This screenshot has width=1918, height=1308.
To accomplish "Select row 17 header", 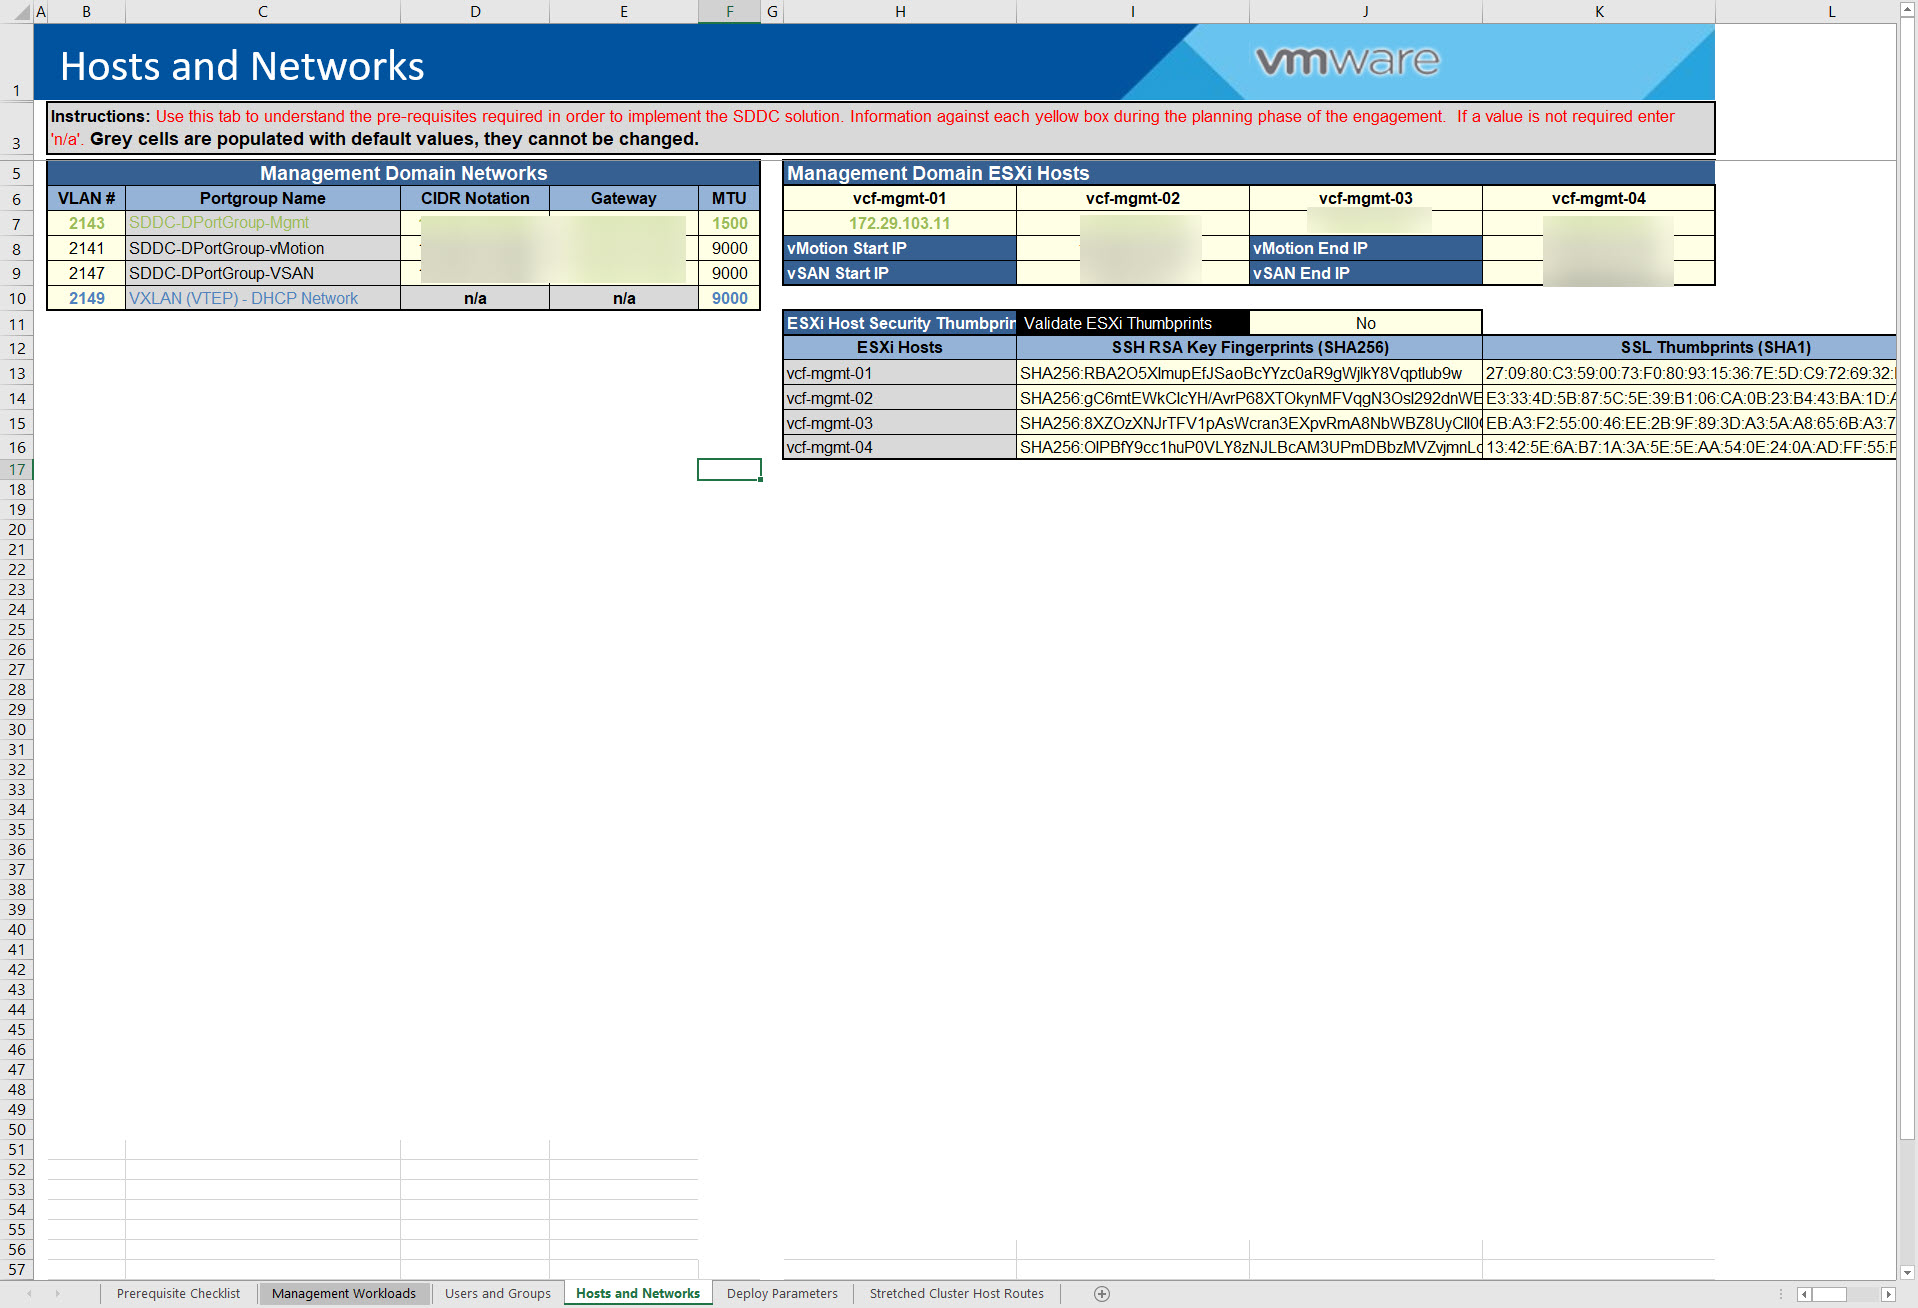I will pos(17,469).
